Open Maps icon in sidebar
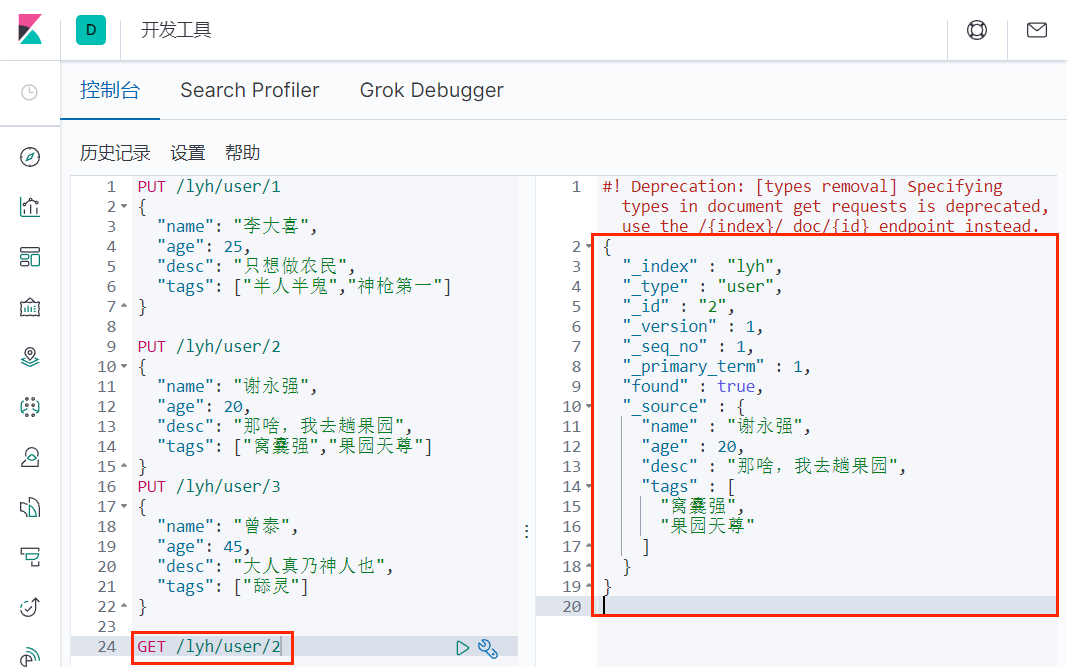The image size is (1067, 667). [30, 357]
